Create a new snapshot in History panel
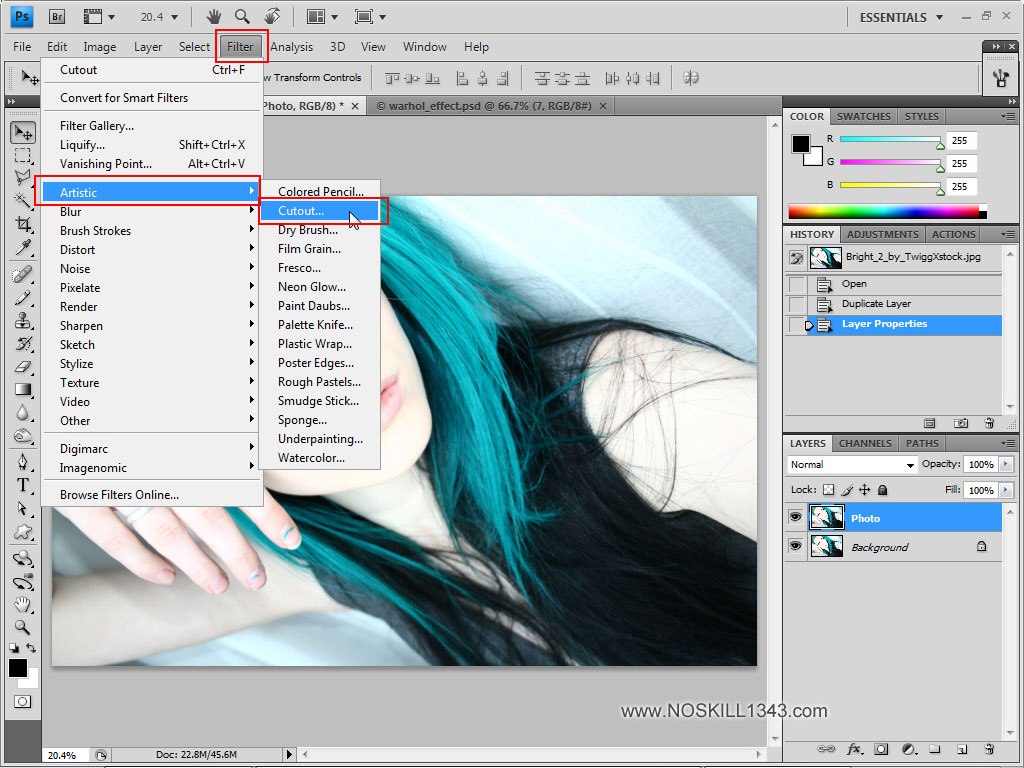Viewport: 1024px width, 768px height. (961, 423)
